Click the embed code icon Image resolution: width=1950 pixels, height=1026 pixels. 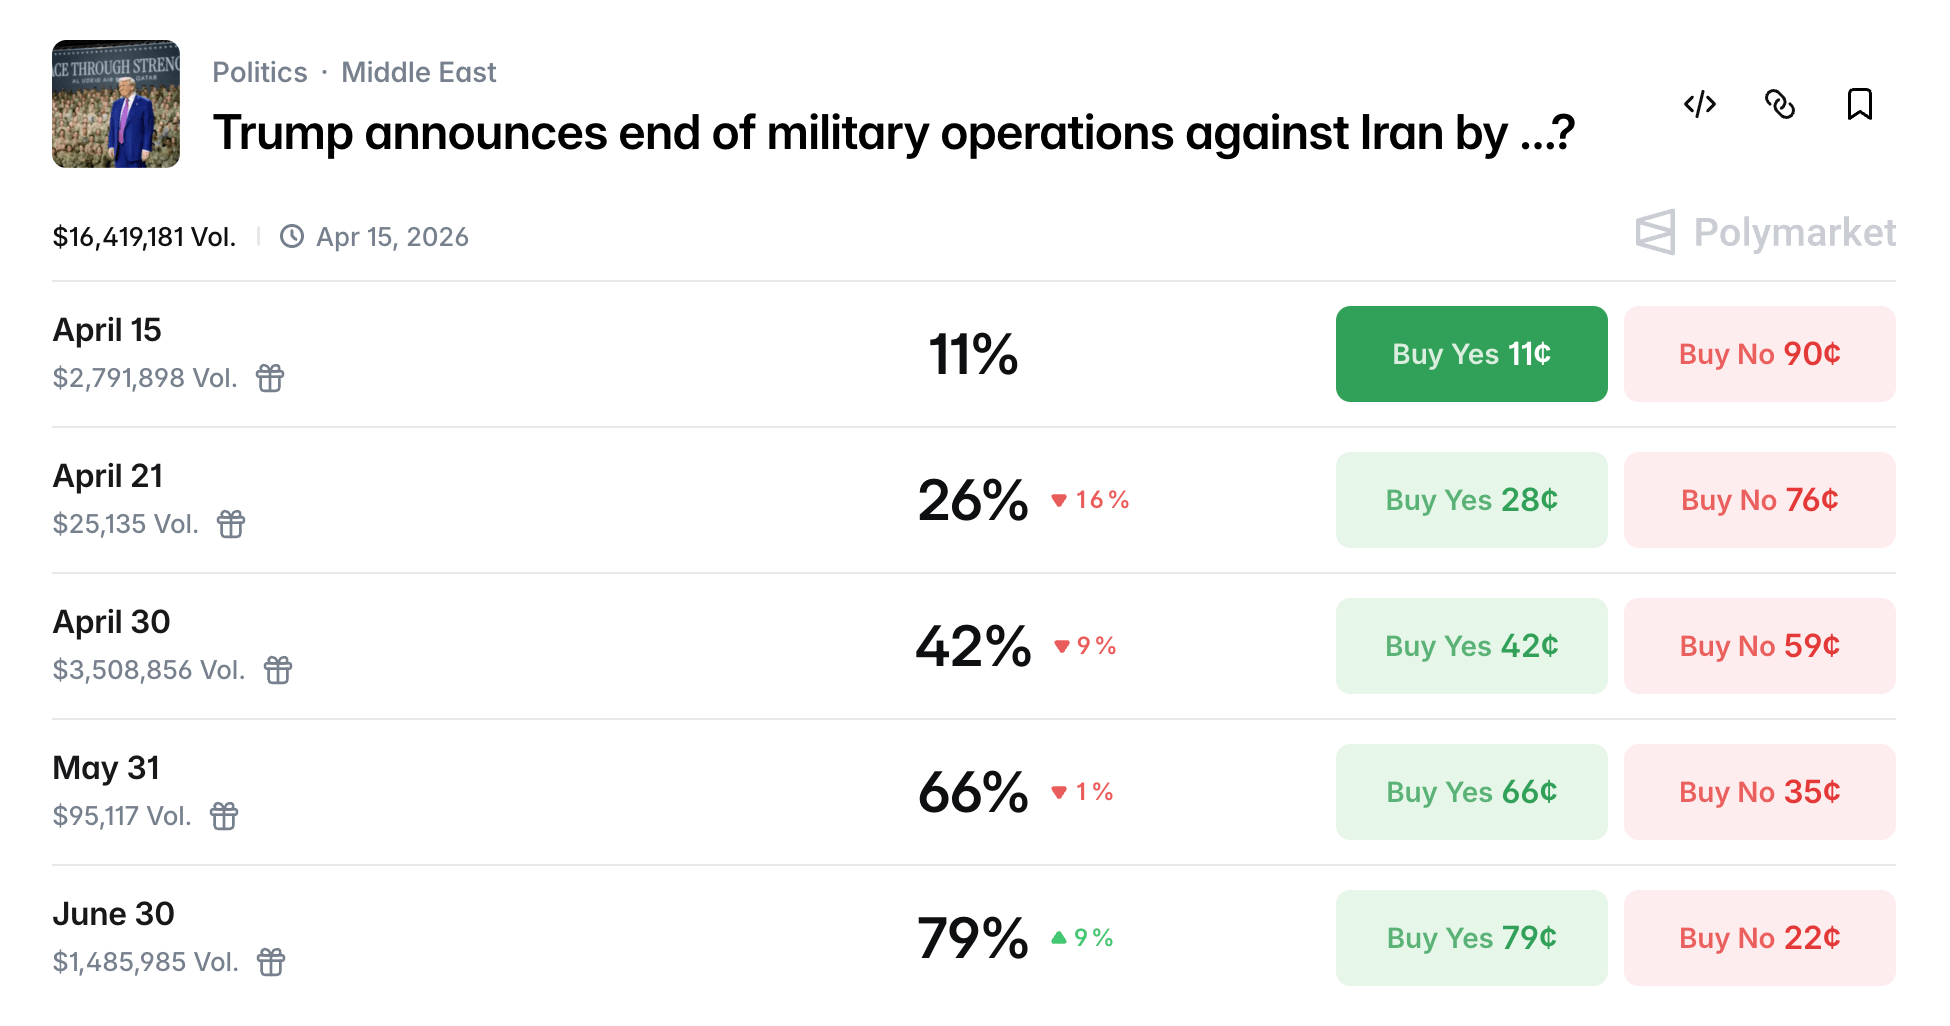click(1699, 104)
